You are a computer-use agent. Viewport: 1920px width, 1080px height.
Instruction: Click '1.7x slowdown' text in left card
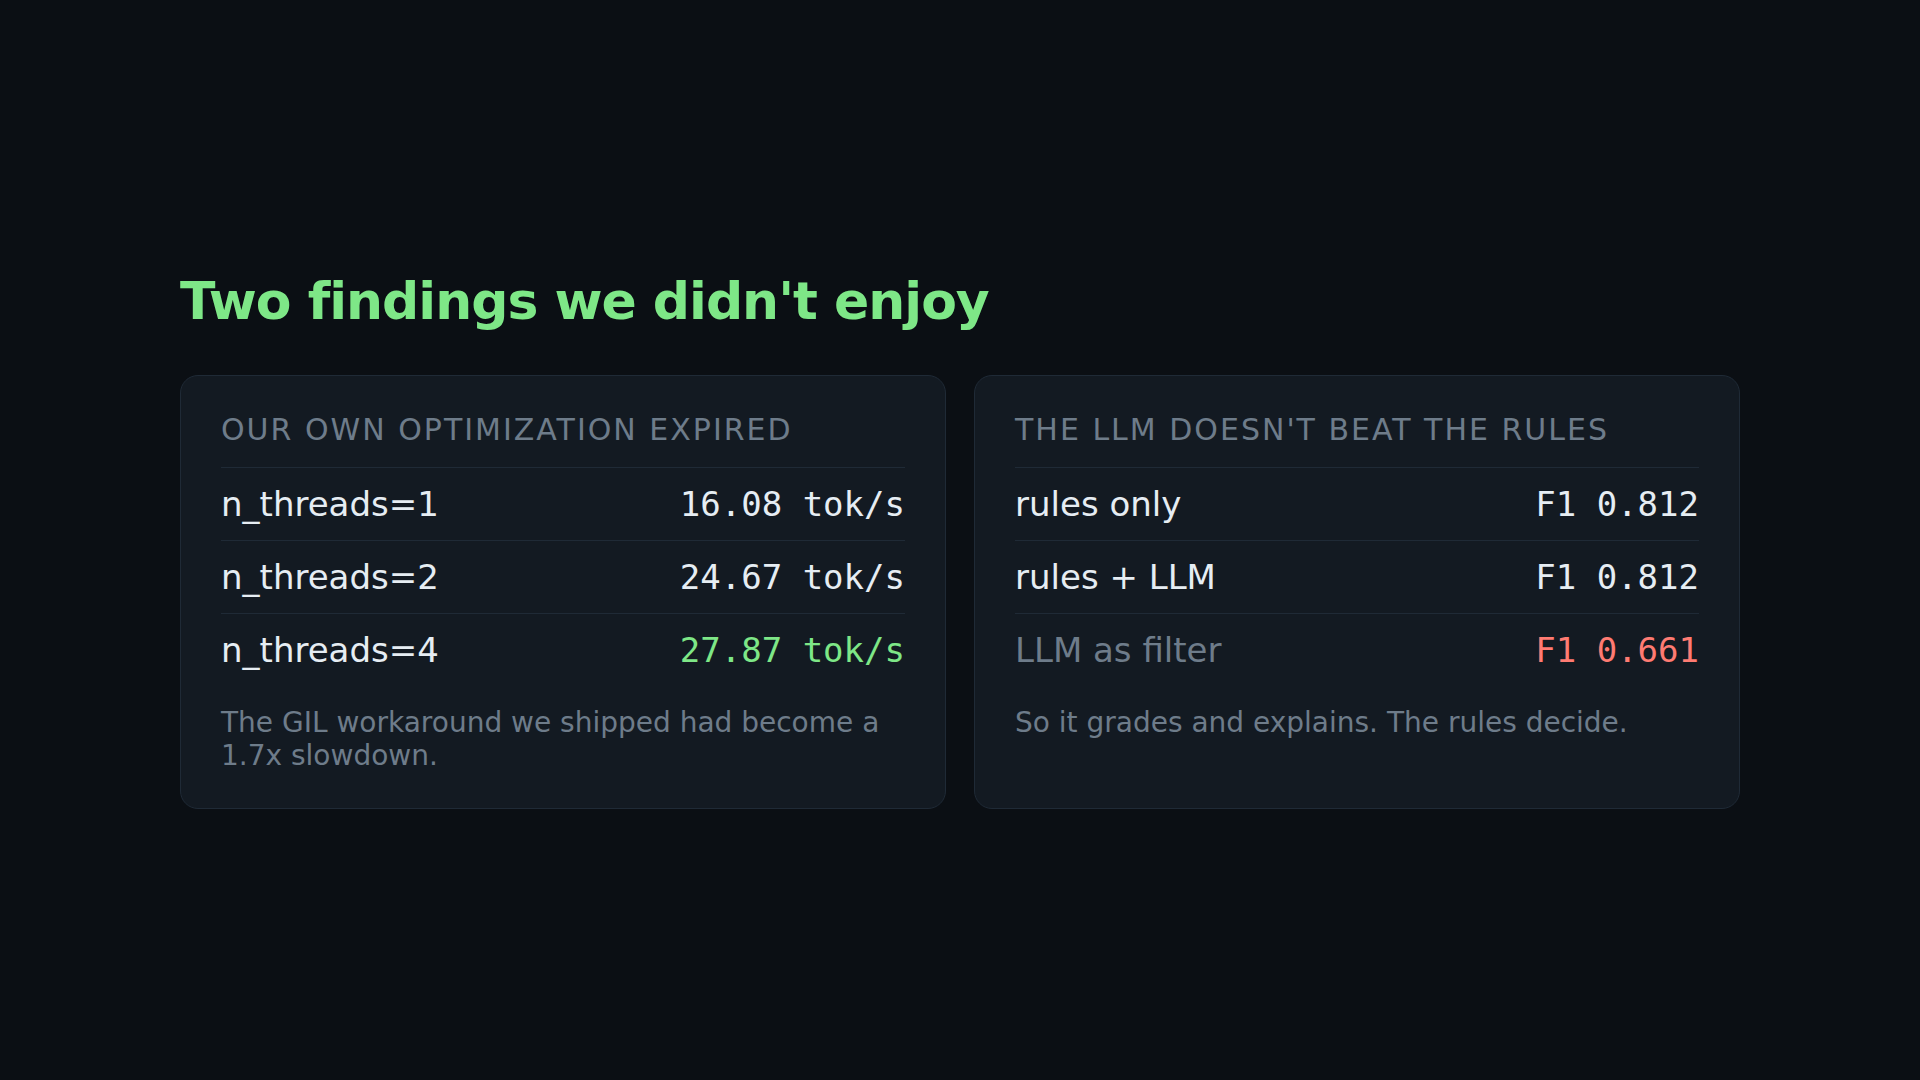329,755
